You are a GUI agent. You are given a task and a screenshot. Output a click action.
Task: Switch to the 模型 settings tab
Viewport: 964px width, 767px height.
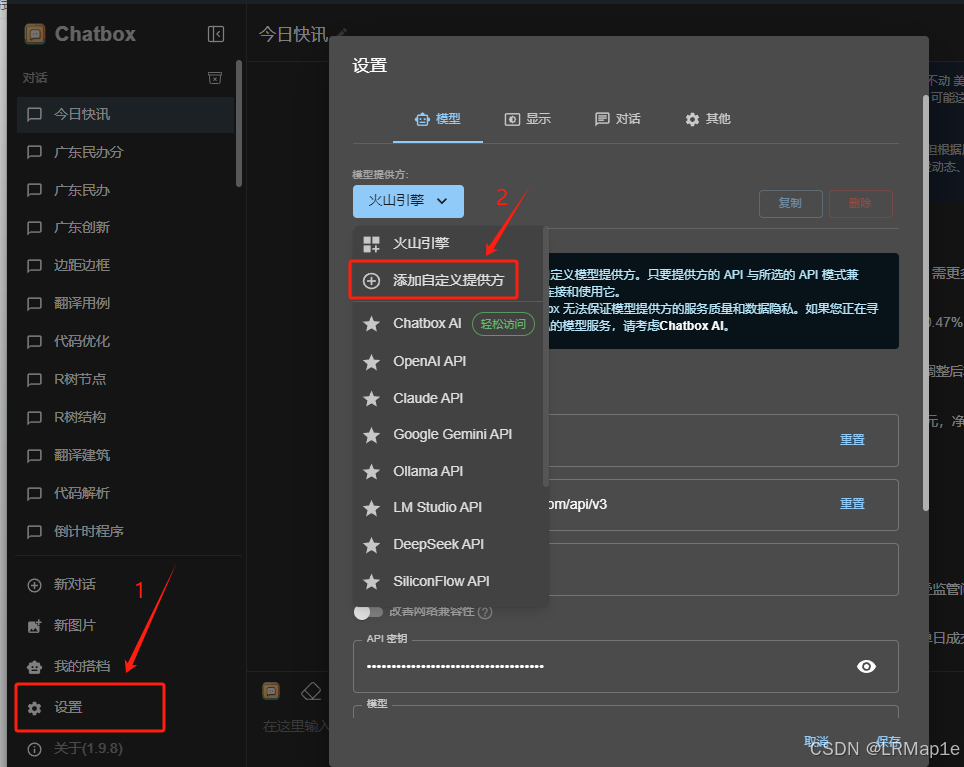click(x=438, y=119)
